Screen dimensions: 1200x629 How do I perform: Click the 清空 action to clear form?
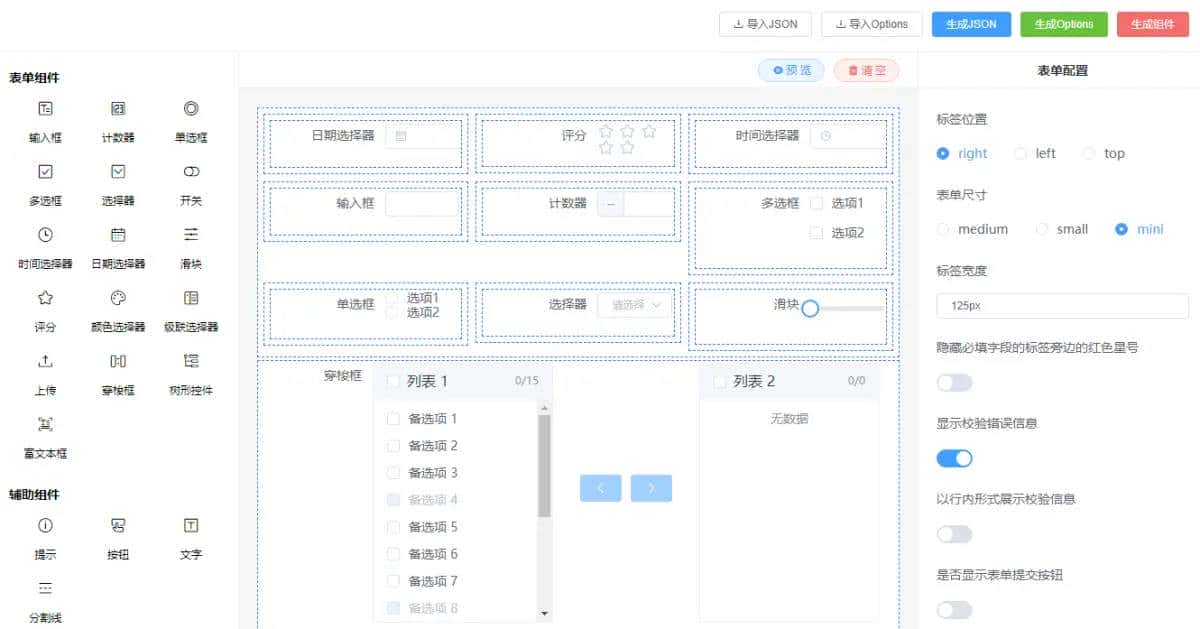coord(866,70)
